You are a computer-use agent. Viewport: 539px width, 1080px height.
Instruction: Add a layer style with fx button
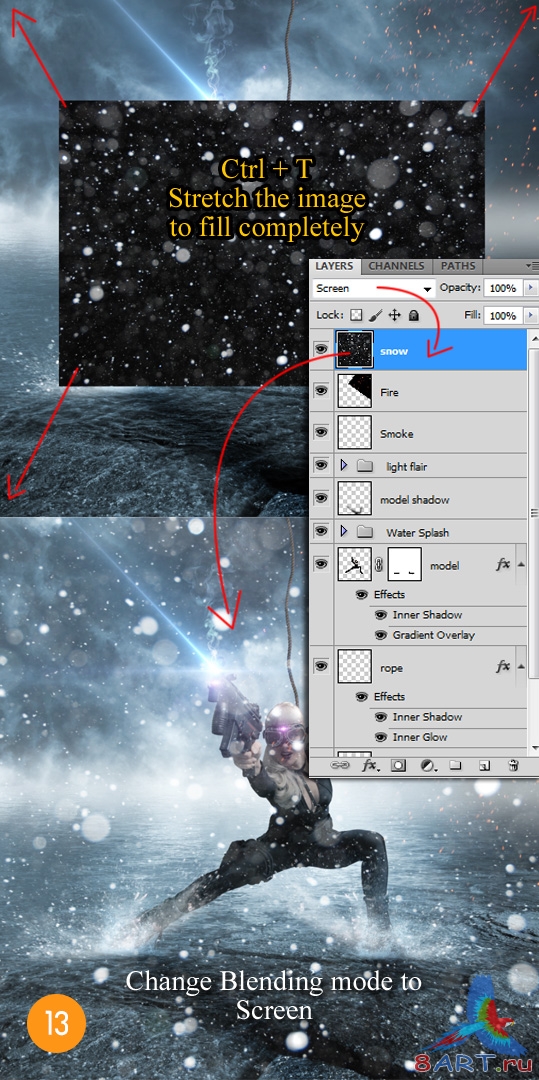(x=370, y=765)
